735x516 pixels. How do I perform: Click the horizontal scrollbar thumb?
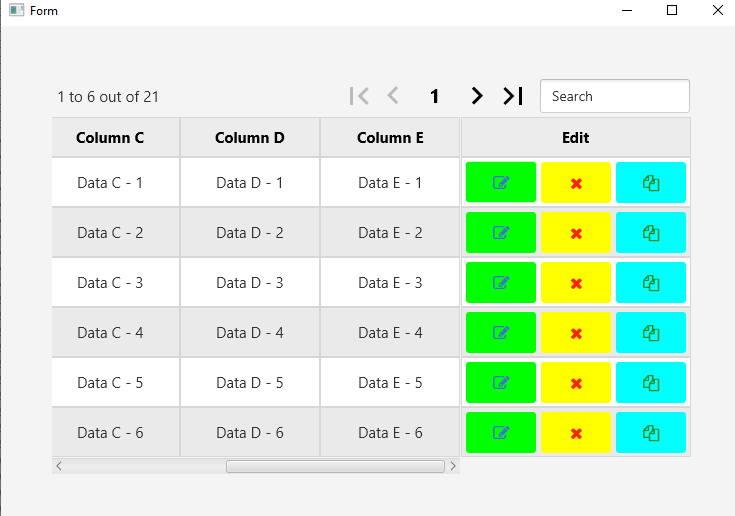pos(335,466)
